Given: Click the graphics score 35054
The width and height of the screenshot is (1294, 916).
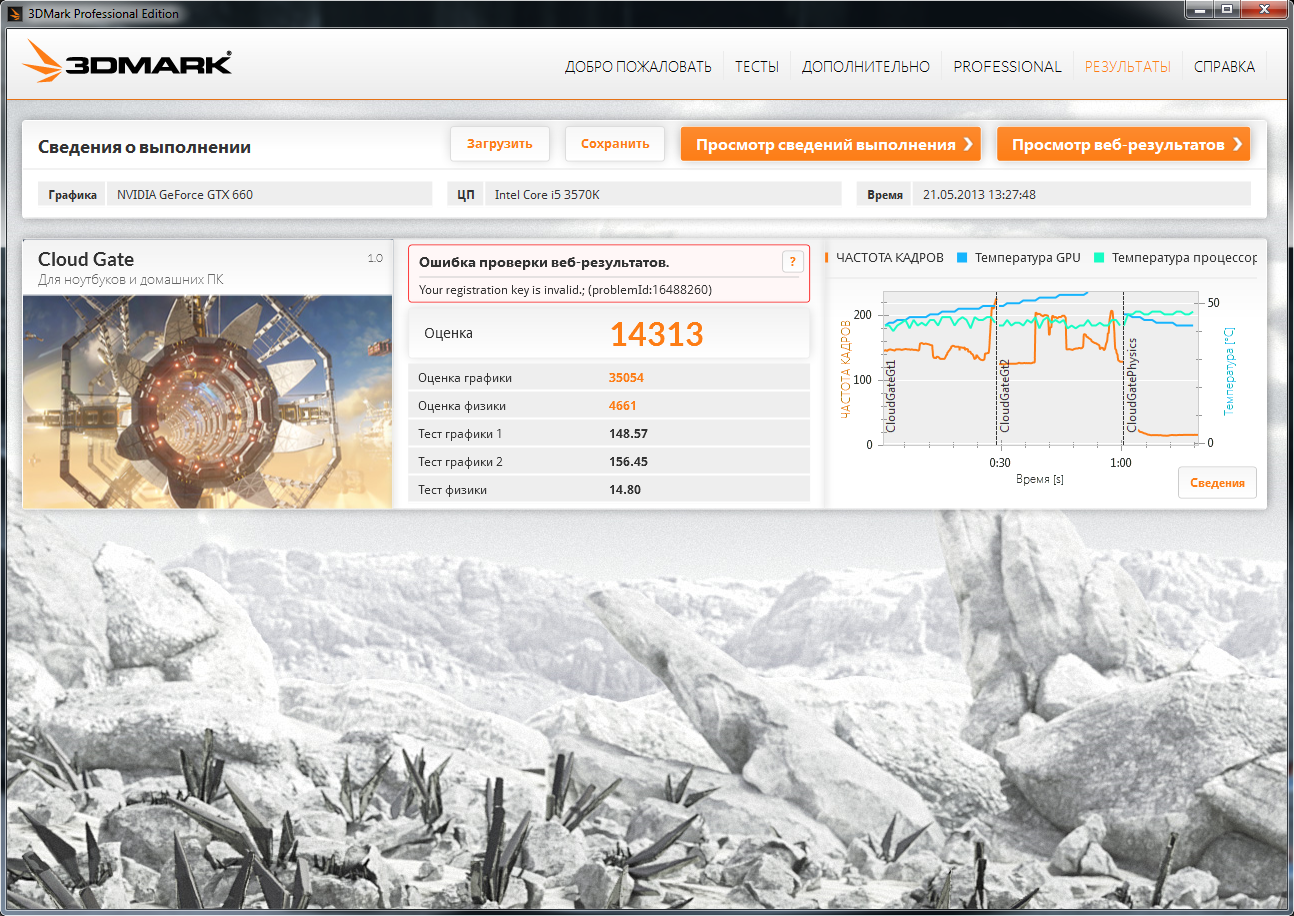Looking at the screenshot, I should coord(626,378).
